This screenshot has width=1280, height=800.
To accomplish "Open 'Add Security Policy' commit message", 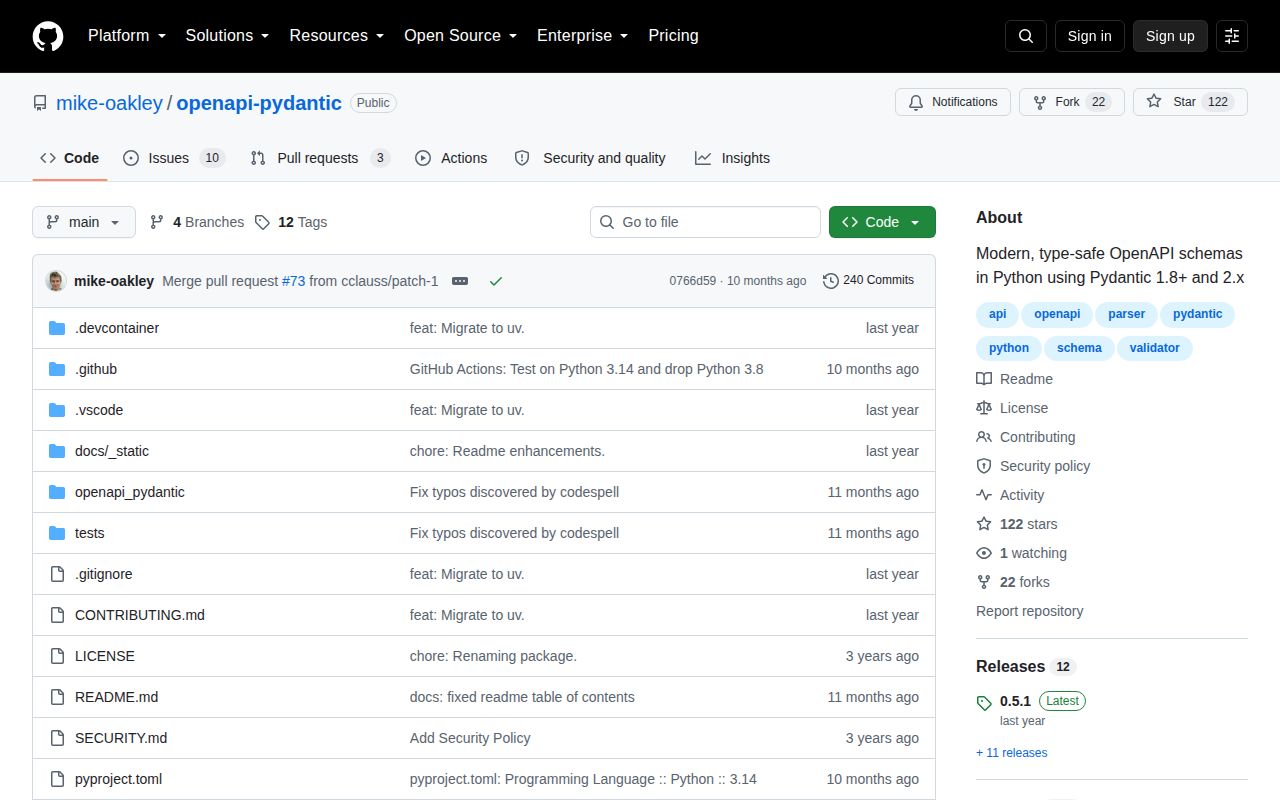I will [x=470, y=738].
